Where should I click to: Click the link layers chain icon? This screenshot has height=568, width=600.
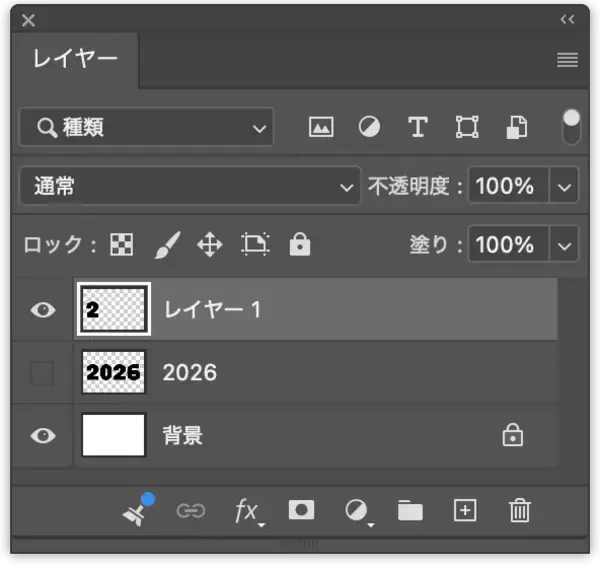(191, 511)
